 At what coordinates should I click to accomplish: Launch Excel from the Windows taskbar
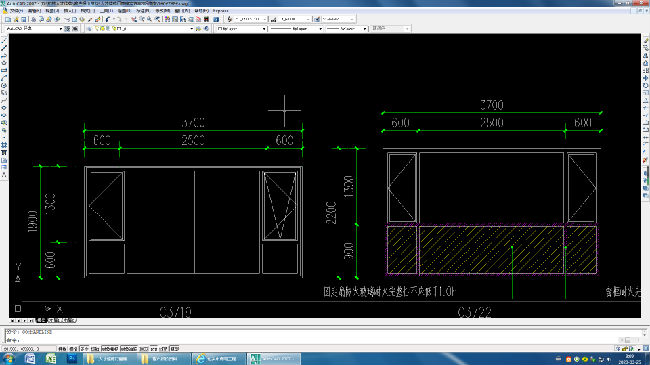51,359
